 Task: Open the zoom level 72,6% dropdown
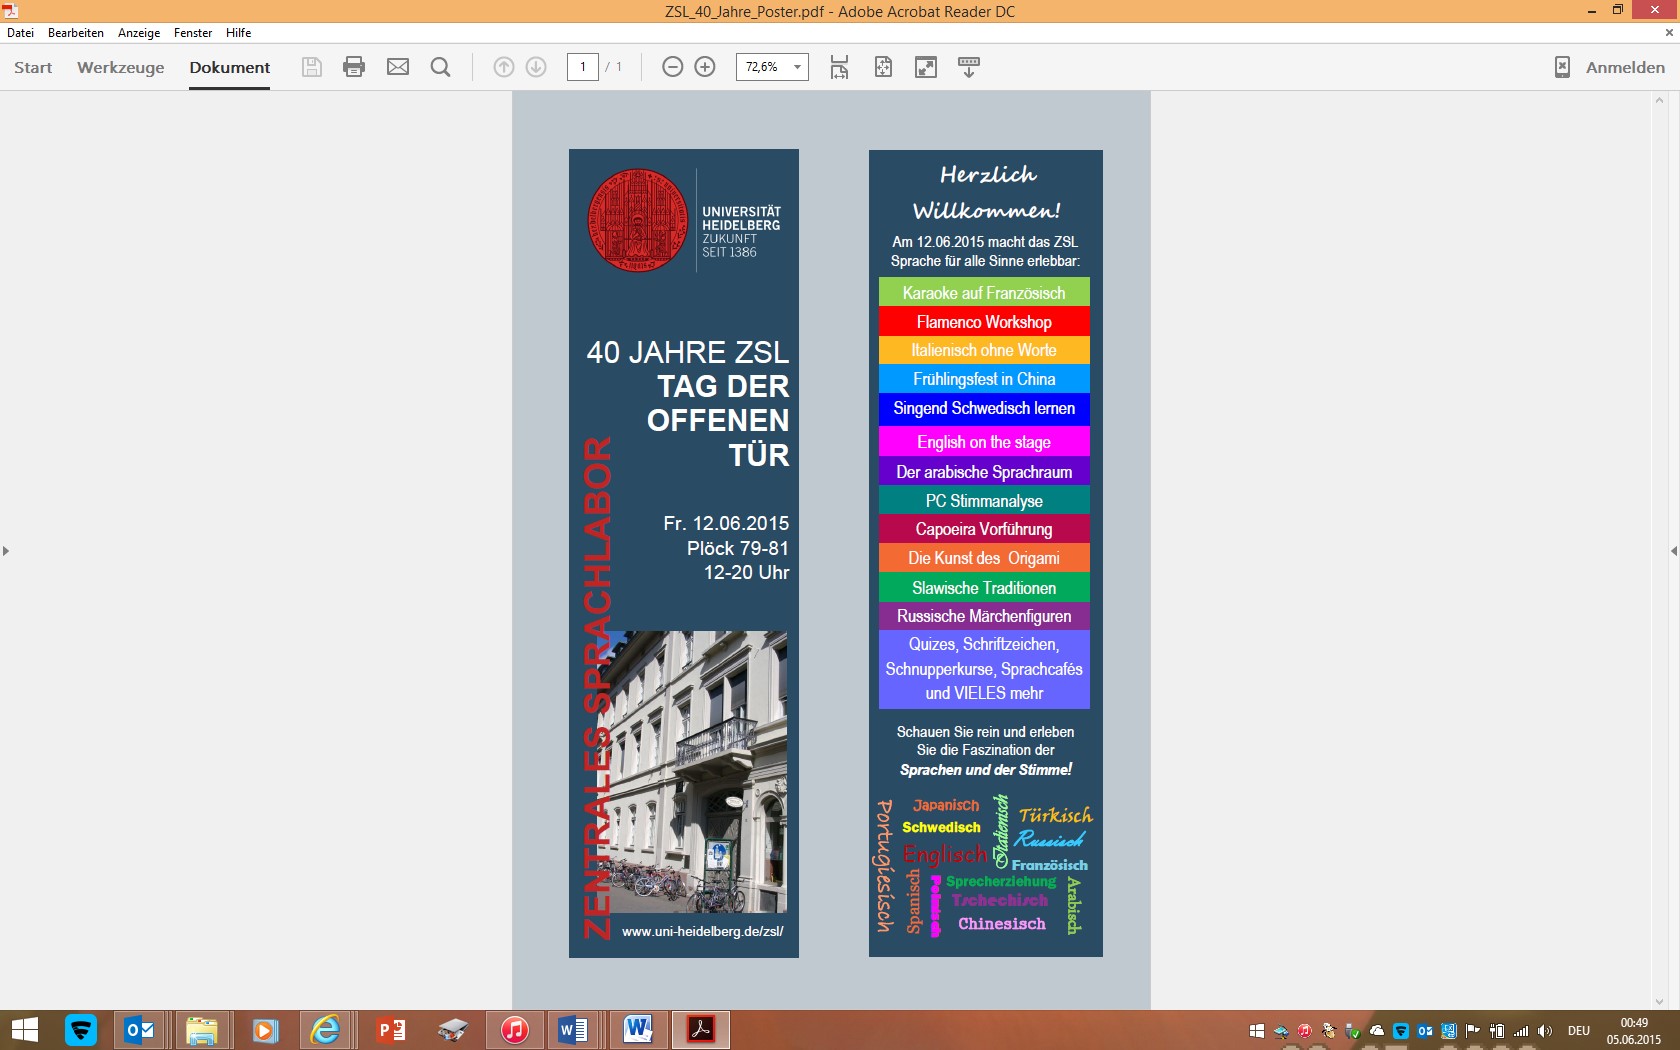797,67
